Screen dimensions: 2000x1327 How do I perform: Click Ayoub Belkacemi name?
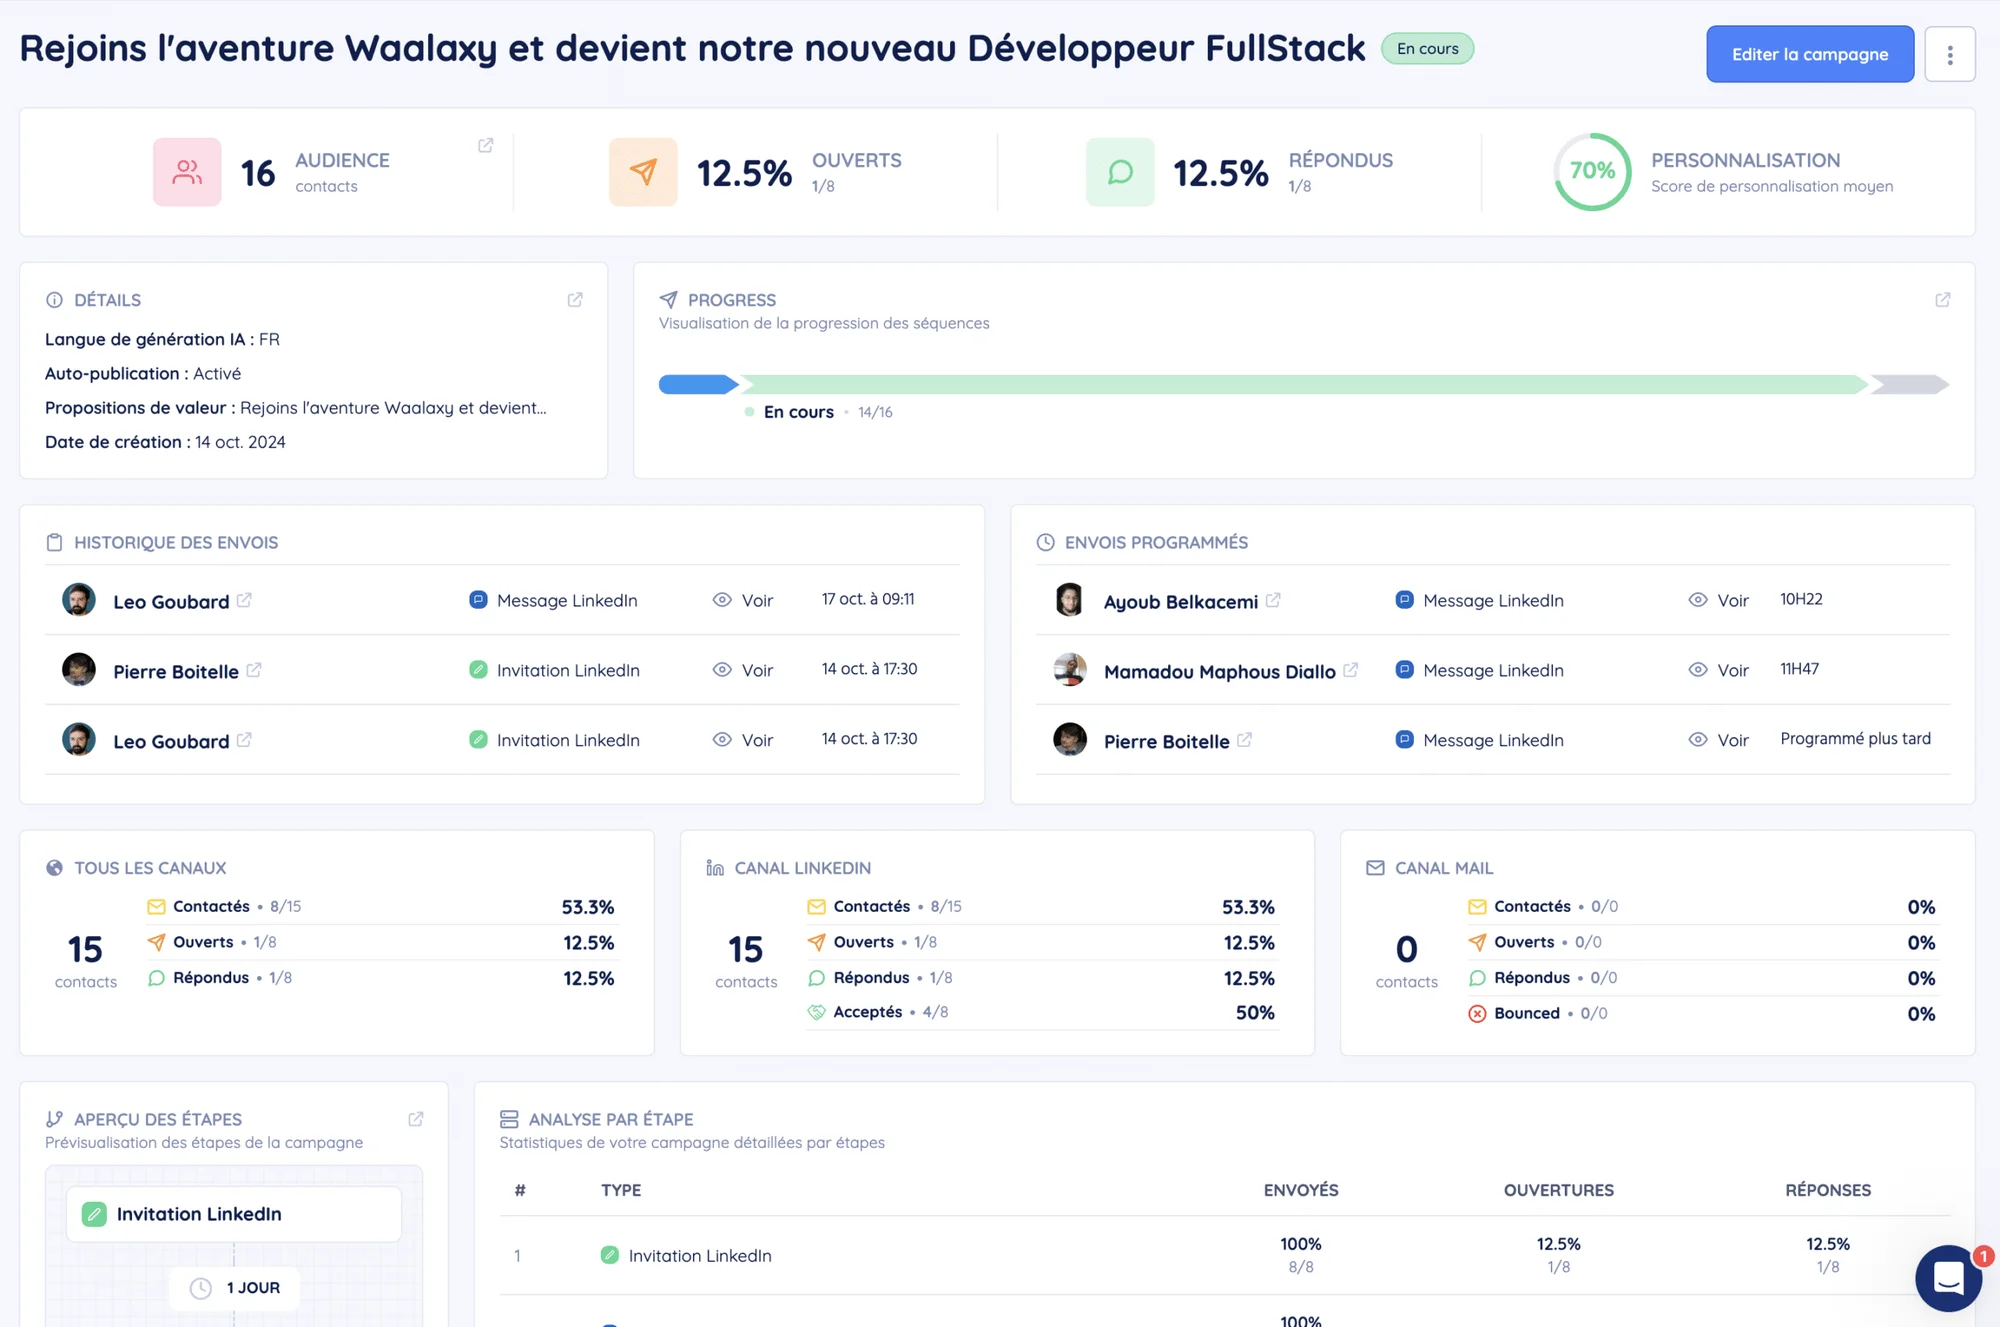coord(1181,602)
